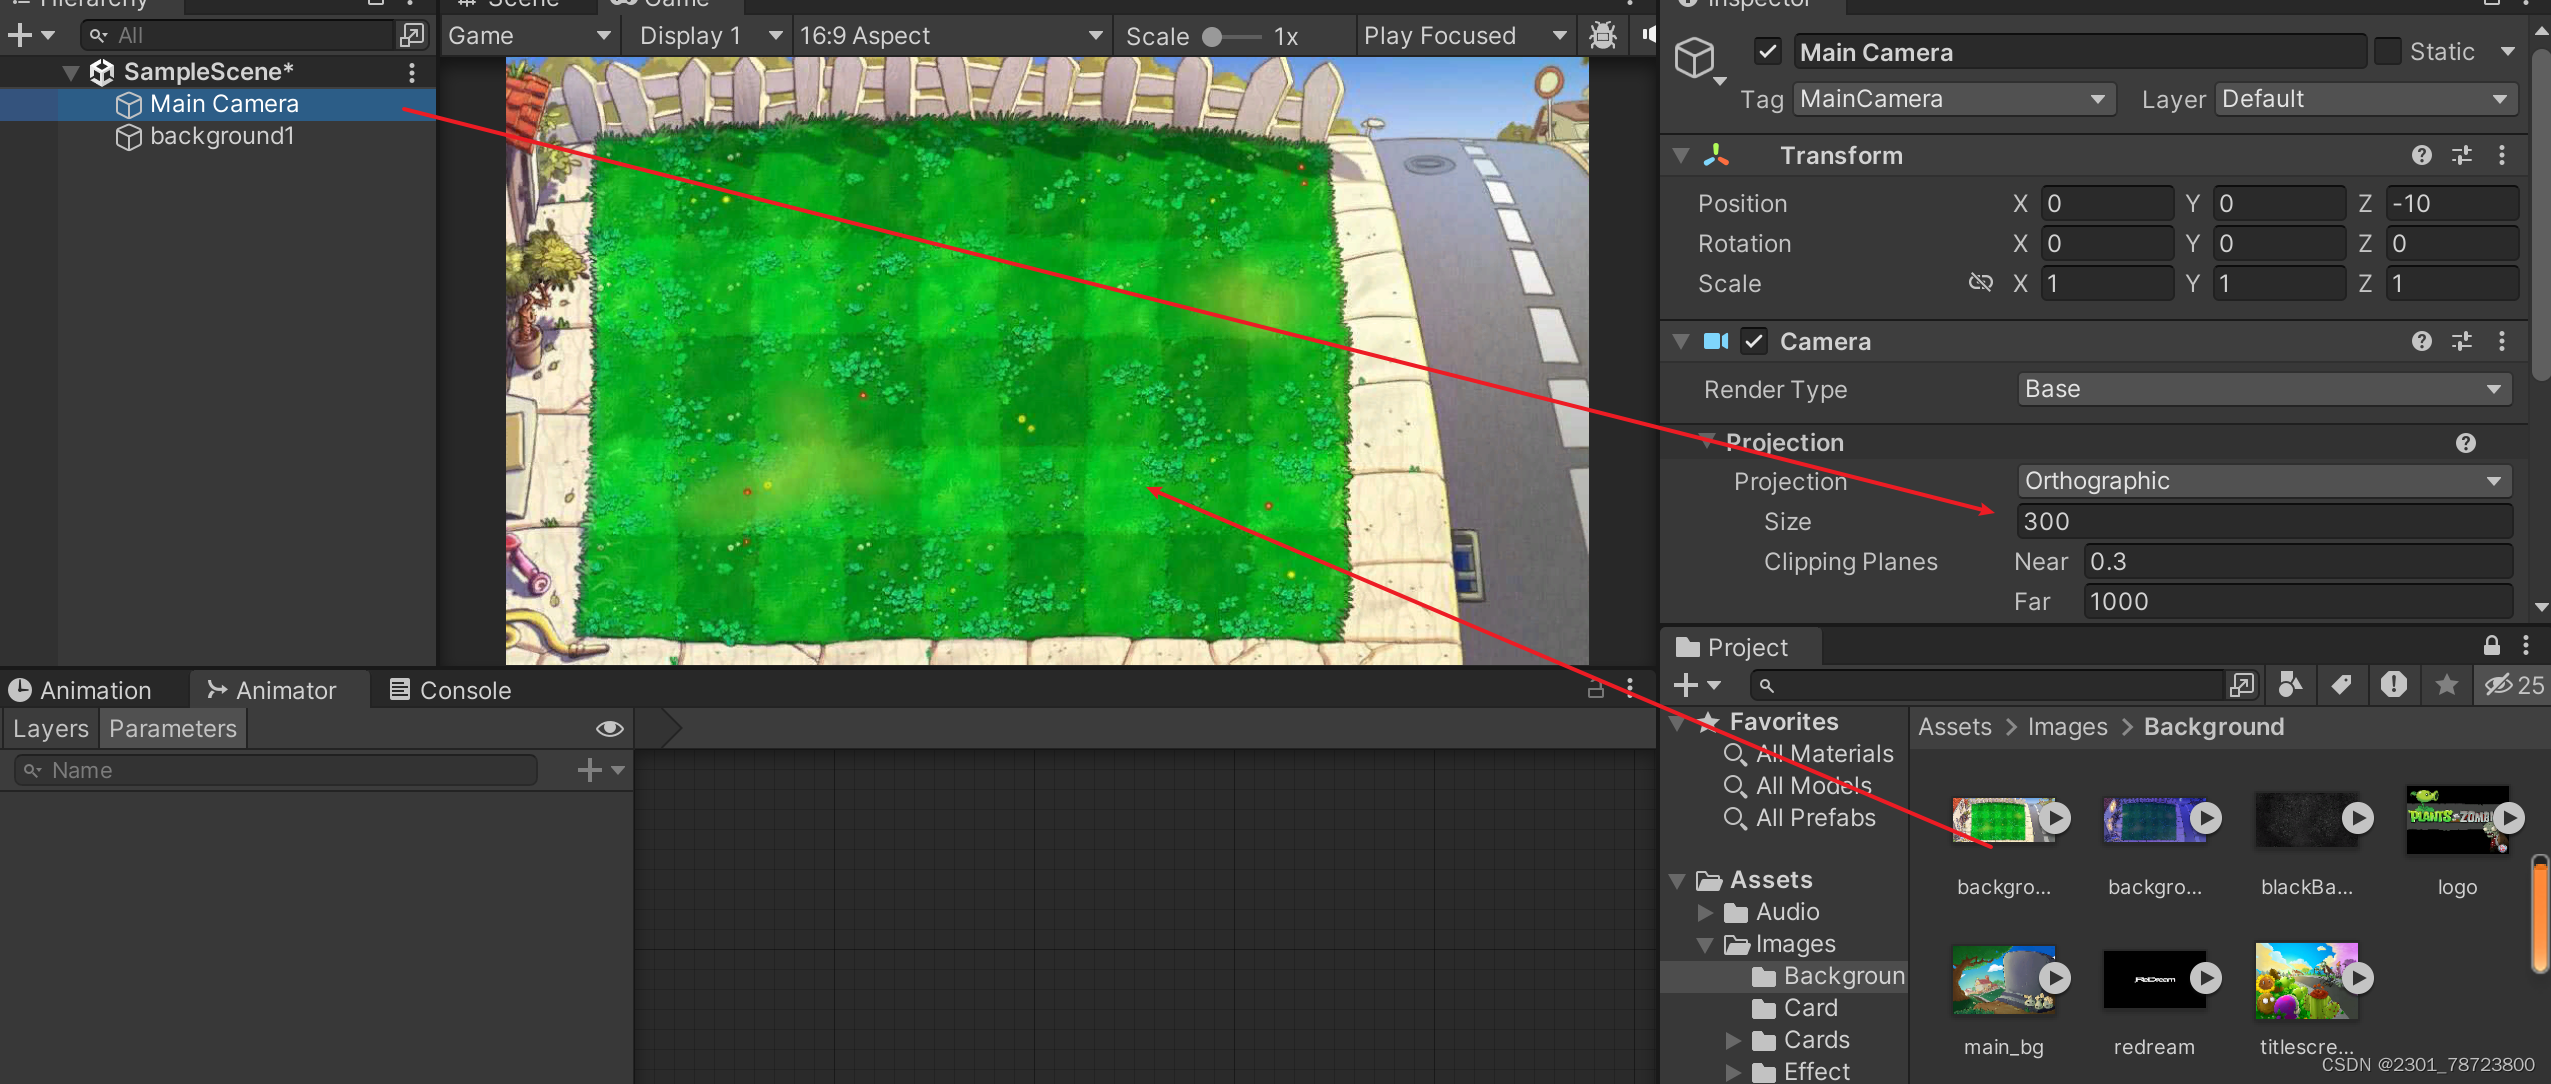This screenshot has width=2551, height=1084.
Task: Click the debug bug icon in Game toolbar
Action: (1602, 36)
